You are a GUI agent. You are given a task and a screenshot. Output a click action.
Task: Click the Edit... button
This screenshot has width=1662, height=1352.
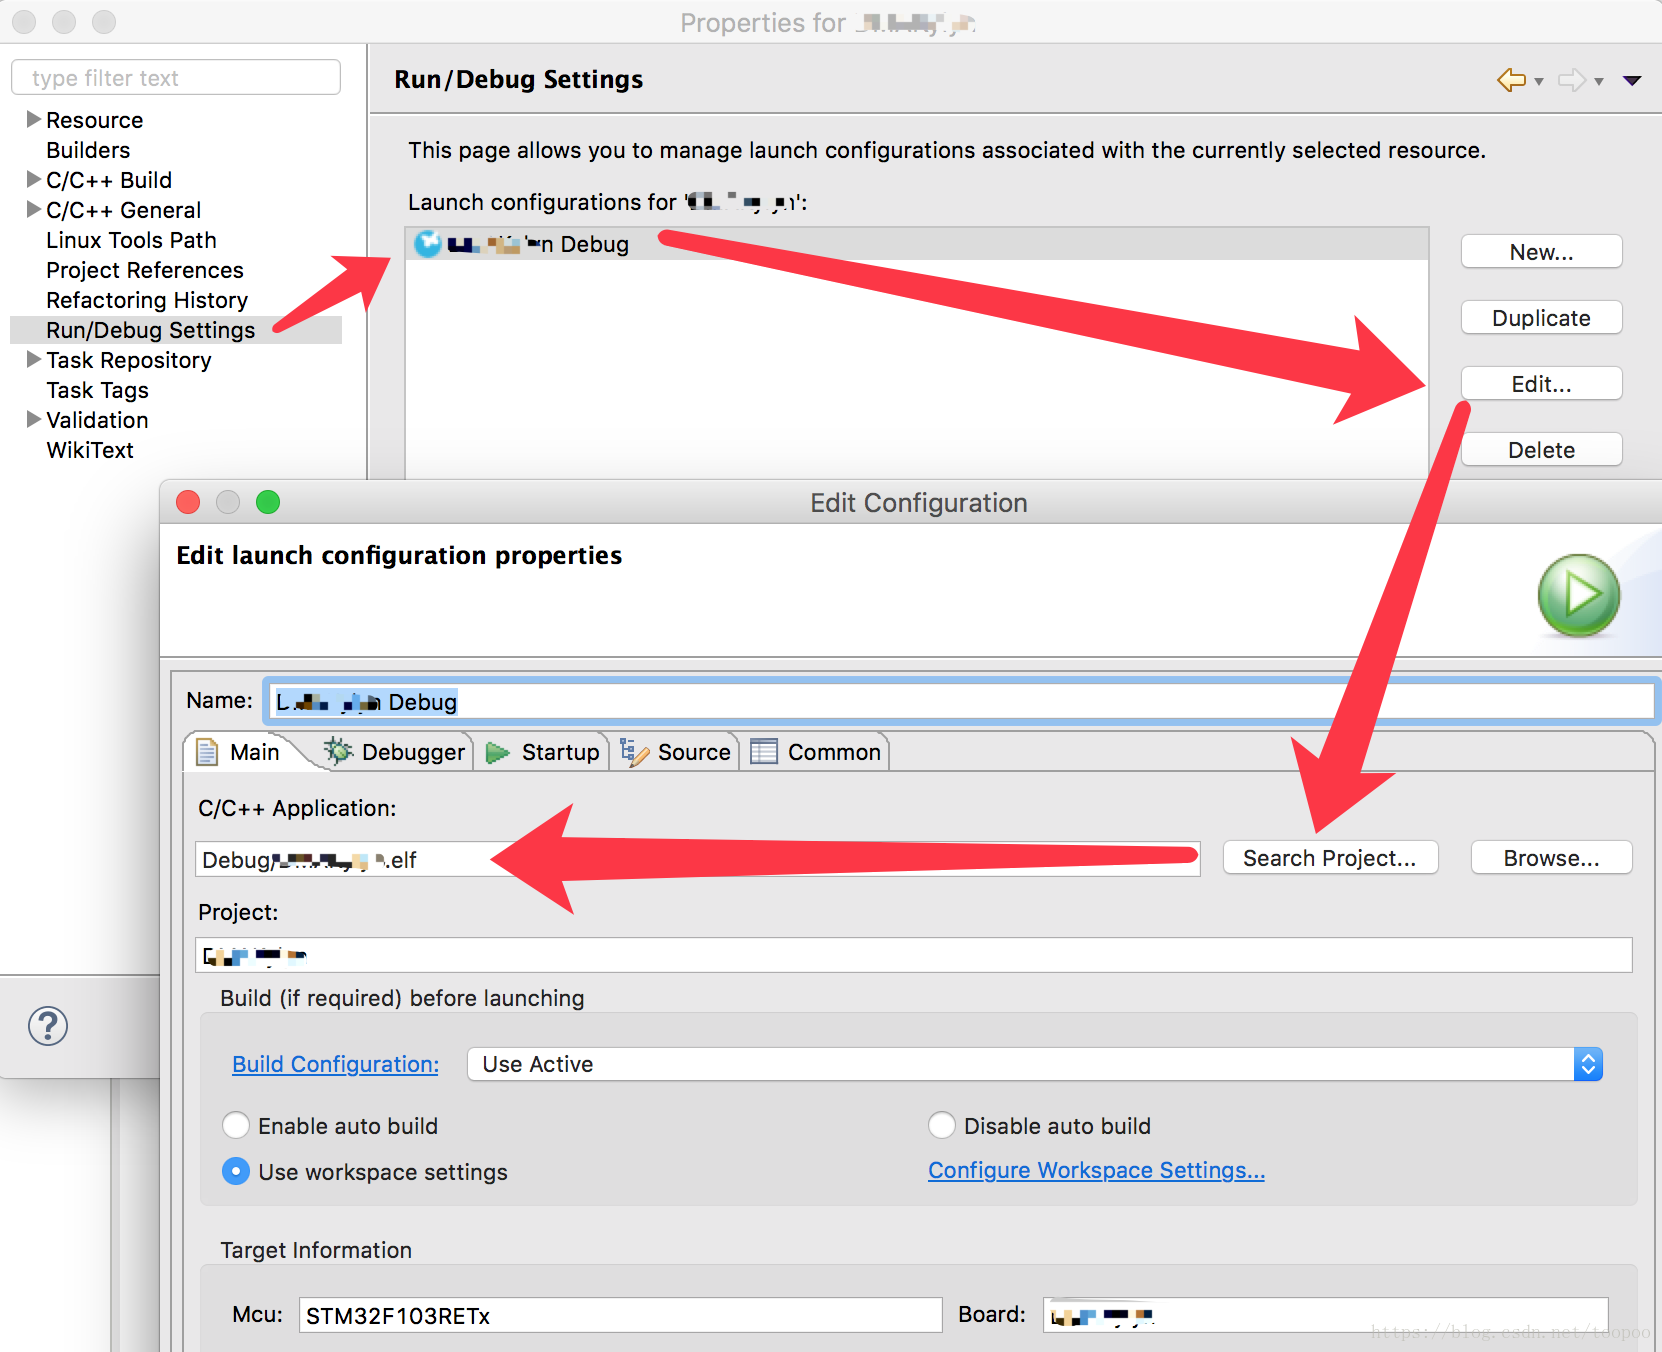(1541, 384)
